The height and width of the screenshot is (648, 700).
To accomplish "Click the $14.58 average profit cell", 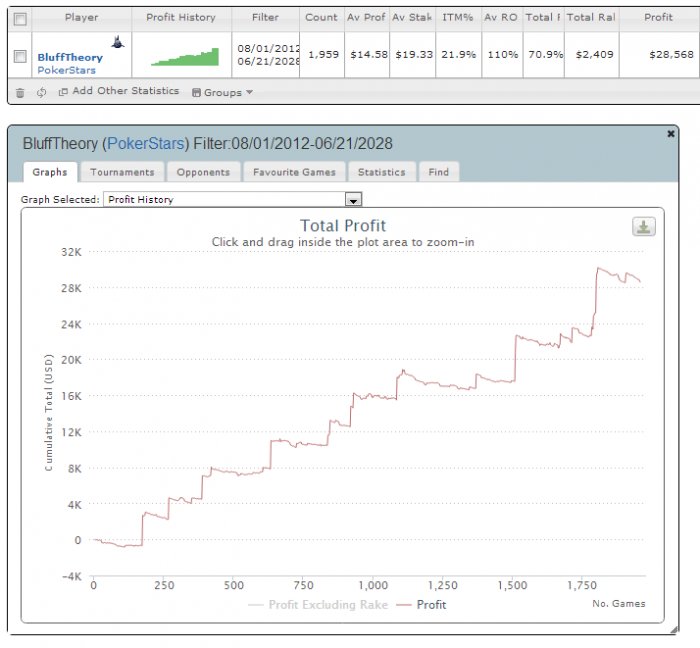I will pos(369,54).
